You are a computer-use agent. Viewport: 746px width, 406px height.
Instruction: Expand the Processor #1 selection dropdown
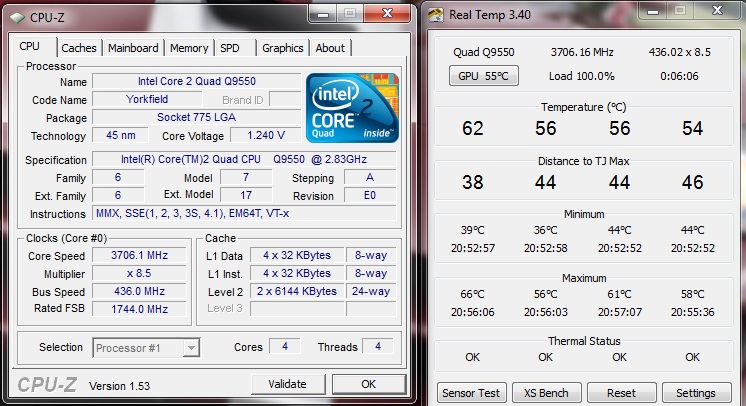tap(191, 348)
